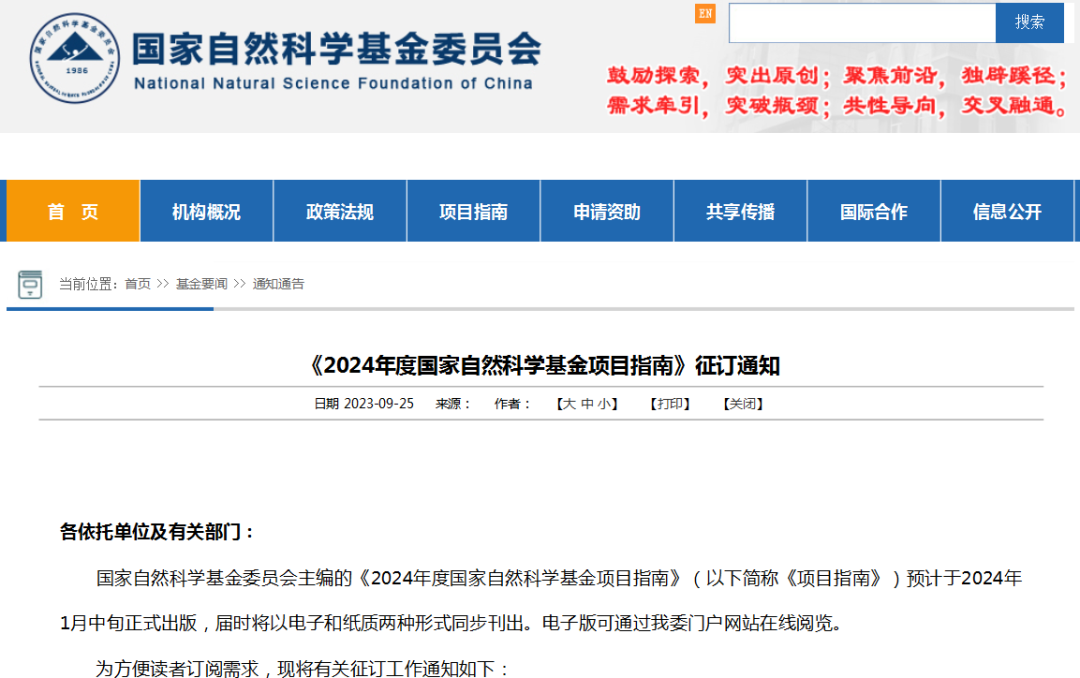This screenshot has width=1080, height=678.
Task: Open the 项目指南 menu item
Action: (474, 212)
